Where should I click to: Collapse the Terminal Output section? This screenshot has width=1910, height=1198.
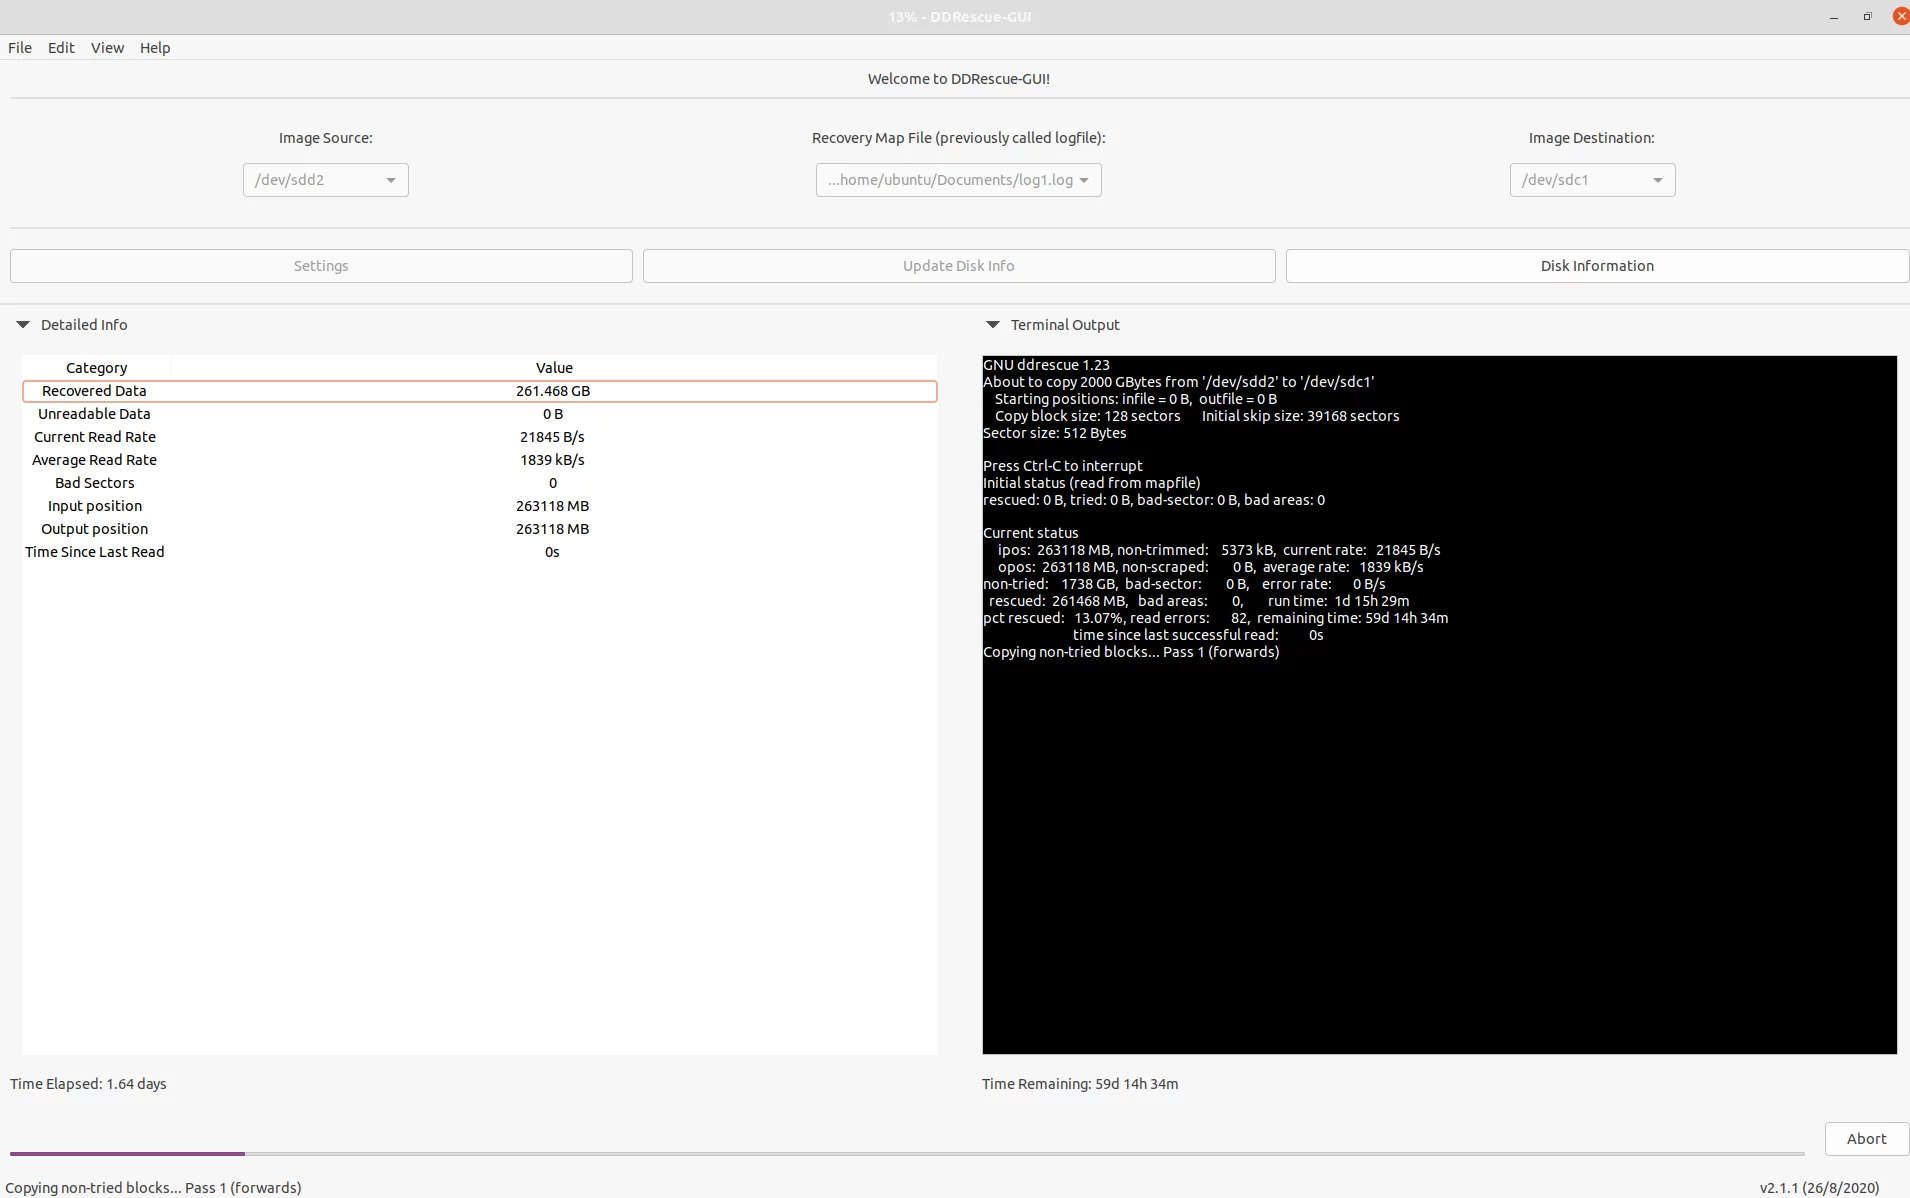pos(993,325)
